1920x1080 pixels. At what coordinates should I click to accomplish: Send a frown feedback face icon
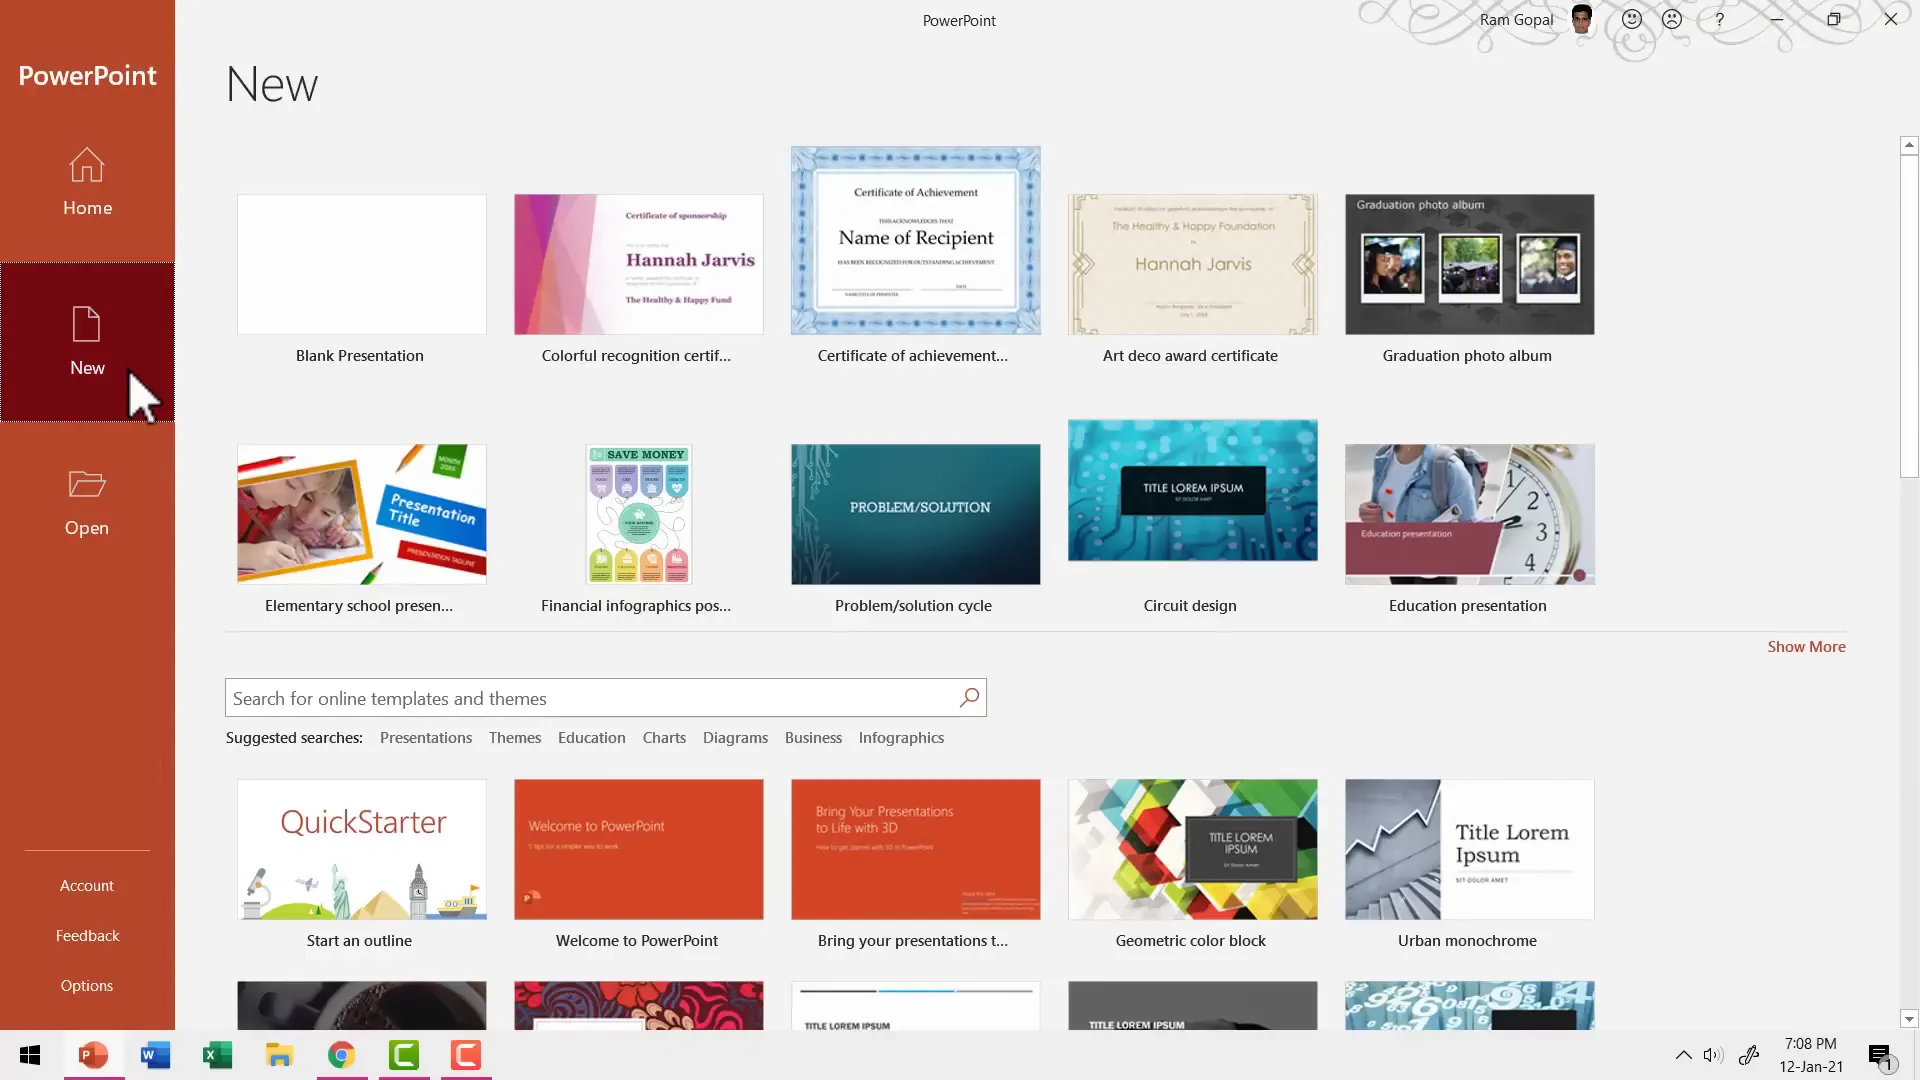click(x=1672, y=19)
